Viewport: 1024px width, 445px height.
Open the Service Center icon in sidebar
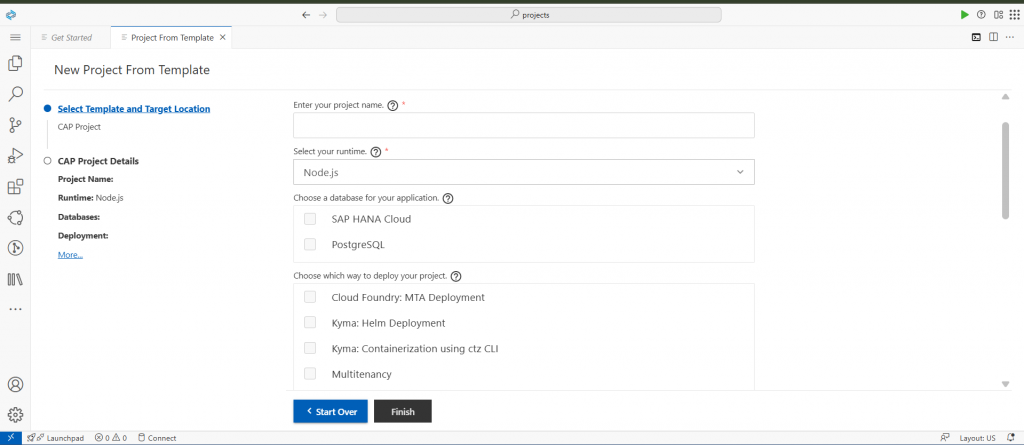(x=15, y=217)
